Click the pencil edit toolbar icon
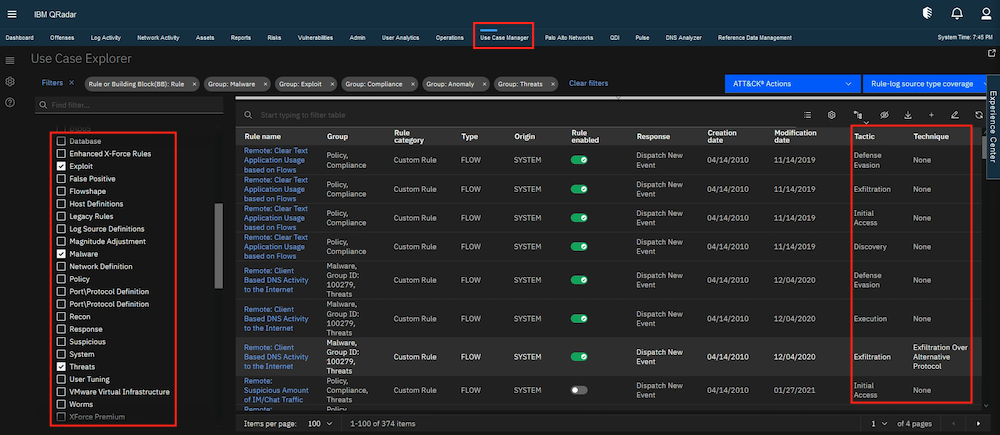 [955, 115]
